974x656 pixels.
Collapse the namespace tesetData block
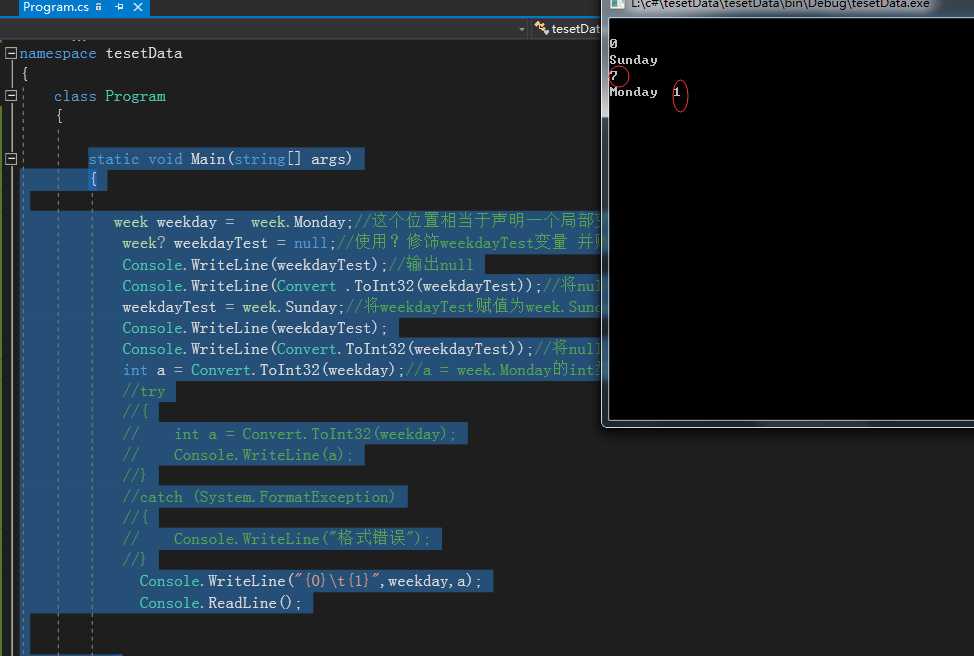click(x=11, y=53)
